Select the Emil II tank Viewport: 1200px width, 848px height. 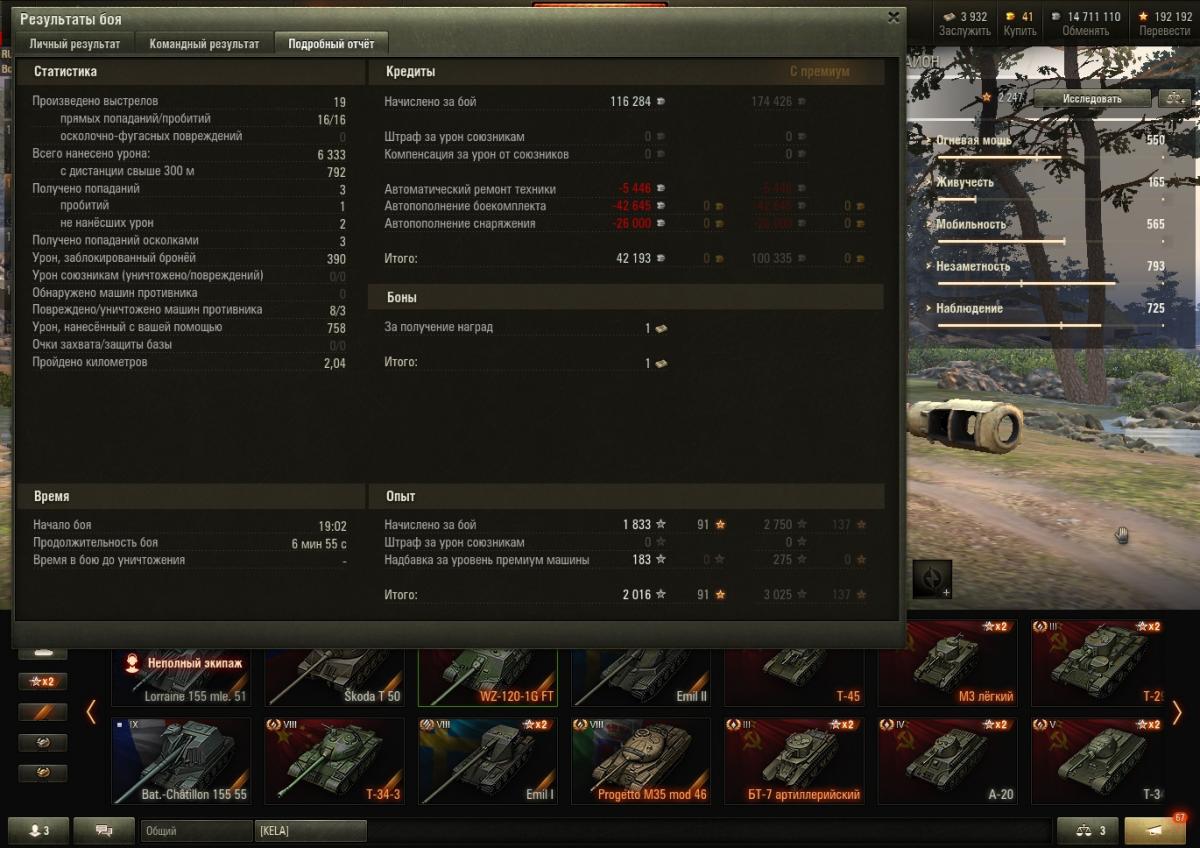click(641, 677)
